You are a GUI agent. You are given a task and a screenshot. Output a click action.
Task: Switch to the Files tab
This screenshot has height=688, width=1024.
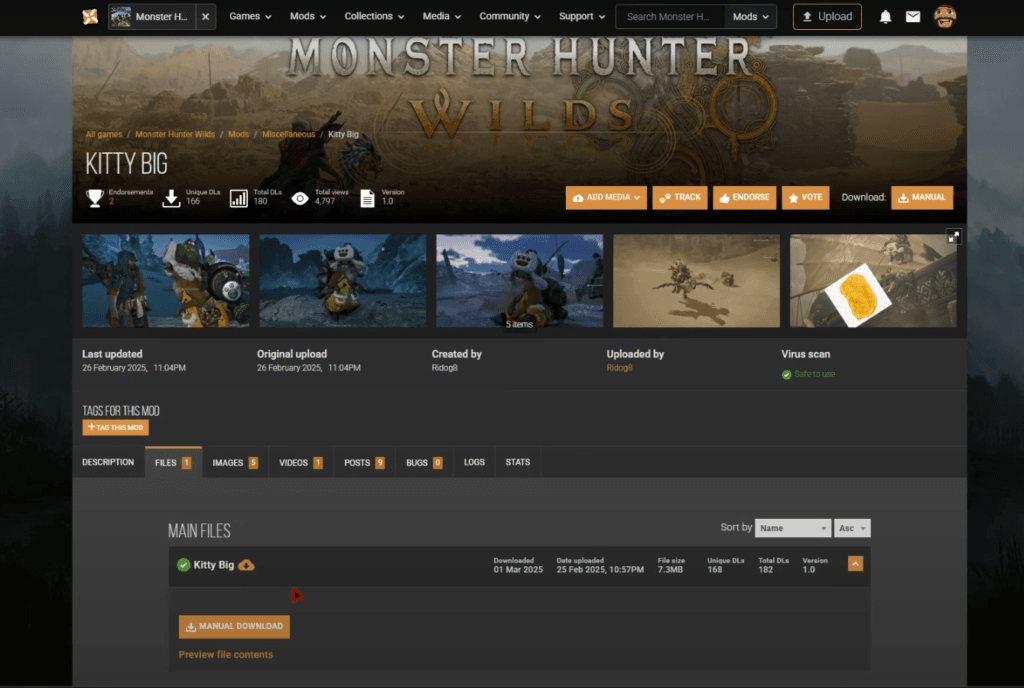click(x=173, y=462)
